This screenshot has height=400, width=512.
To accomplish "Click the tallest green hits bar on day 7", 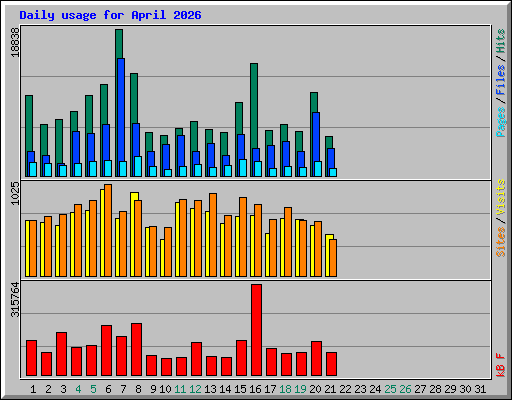I will 119,43.
